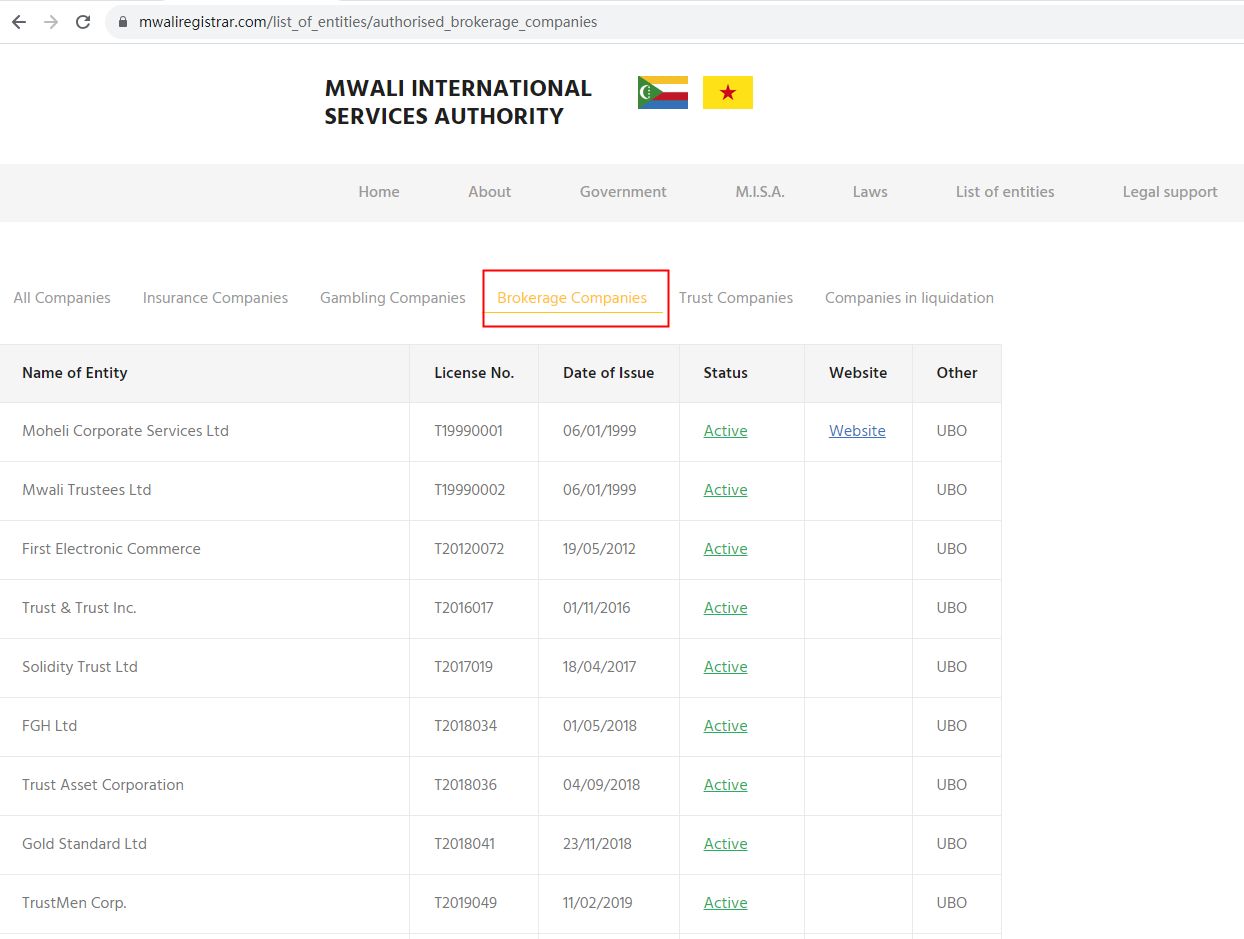Open the Home menu item
The height and width of the screenshot is (939, 1244).
[x=379, y=192]
